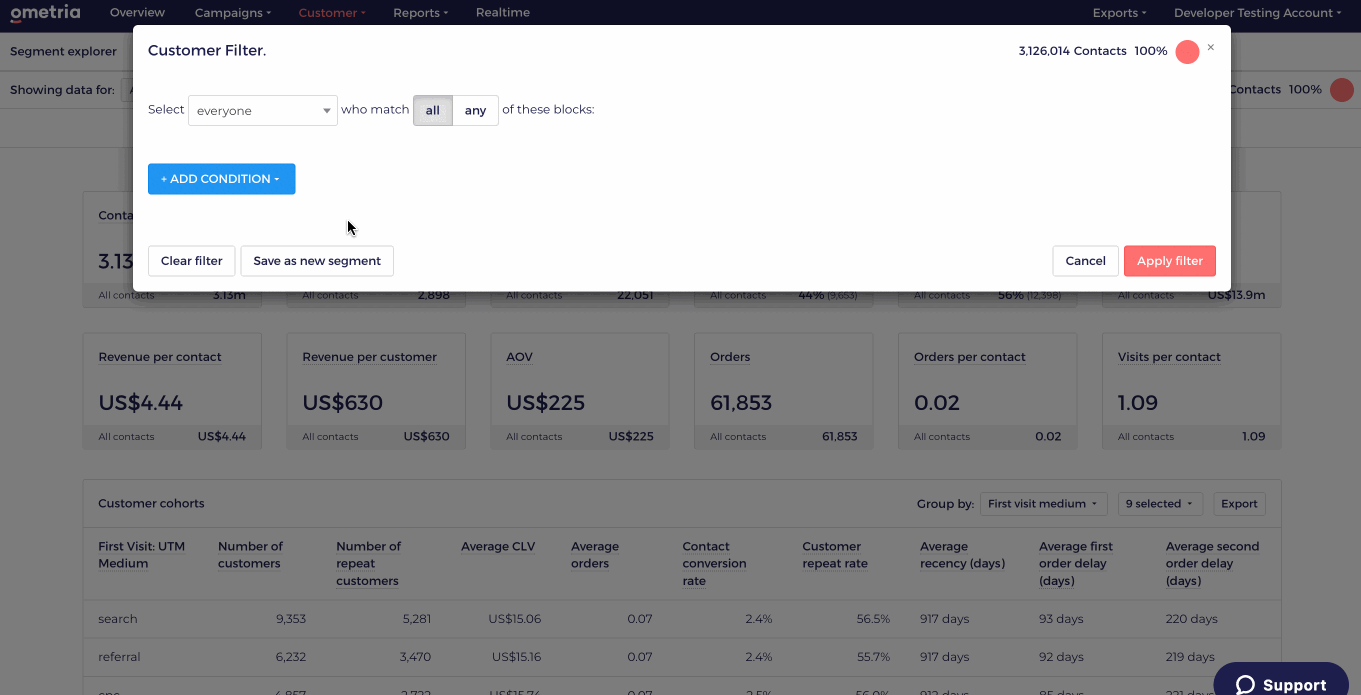The height and width of the screenshot is (695, 1361).
Task: Click the Revenue per customer card title
Action: tap(370, 357)
